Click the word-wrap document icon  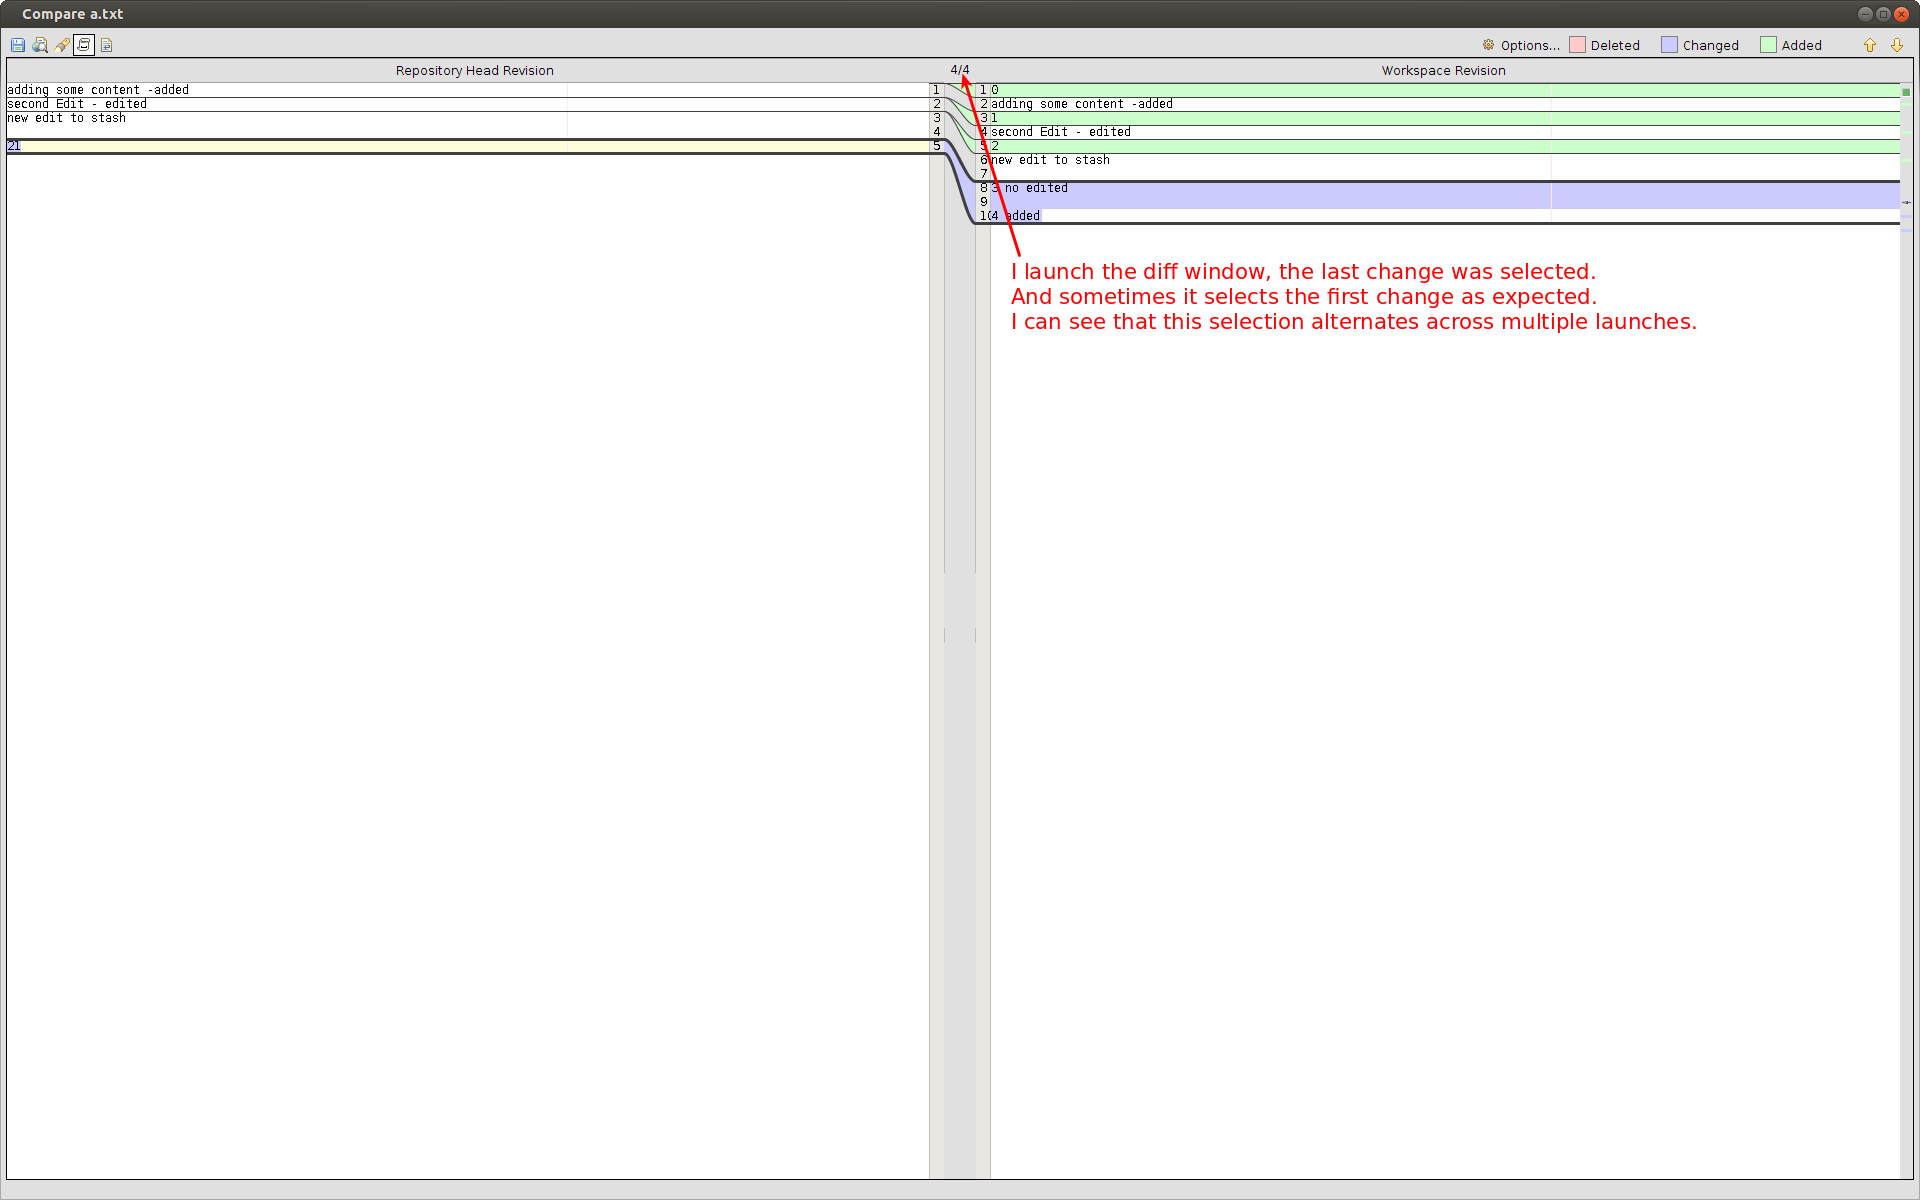click(x=106, y=45)
